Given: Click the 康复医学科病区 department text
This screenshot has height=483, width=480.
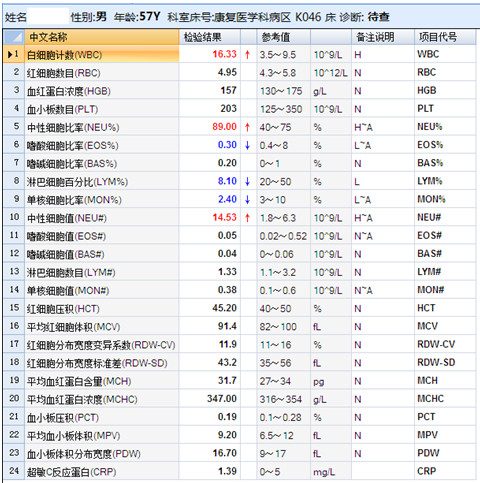Looking at the screenshot, I should [252, 17].
